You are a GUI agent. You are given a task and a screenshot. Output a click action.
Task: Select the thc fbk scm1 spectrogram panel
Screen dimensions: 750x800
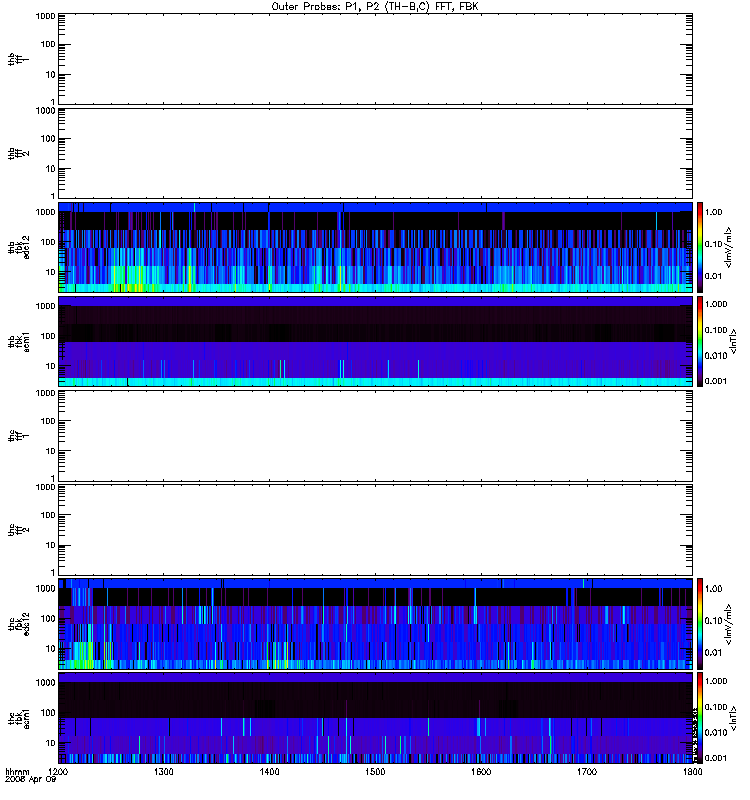(375, 718)
